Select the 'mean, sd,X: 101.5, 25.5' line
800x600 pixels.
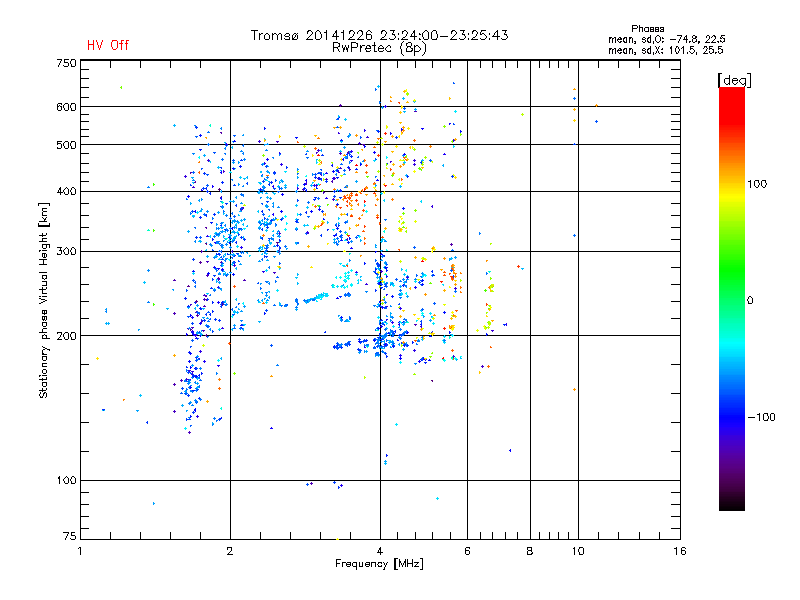point(665,50)
